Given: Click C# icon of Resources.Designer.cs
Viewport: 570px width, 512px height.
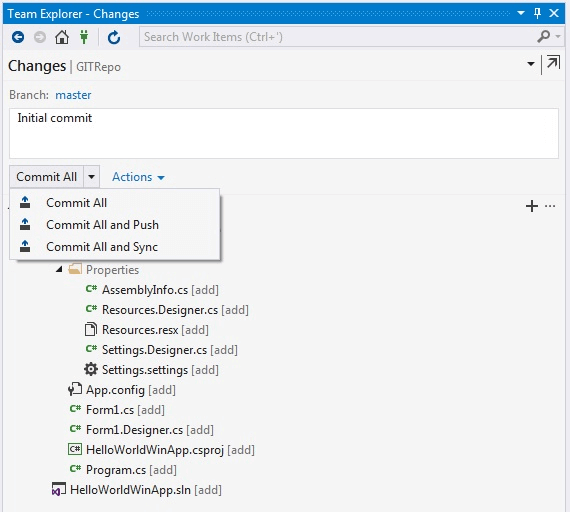Looking at the screenshot, I should coord(91,309).
